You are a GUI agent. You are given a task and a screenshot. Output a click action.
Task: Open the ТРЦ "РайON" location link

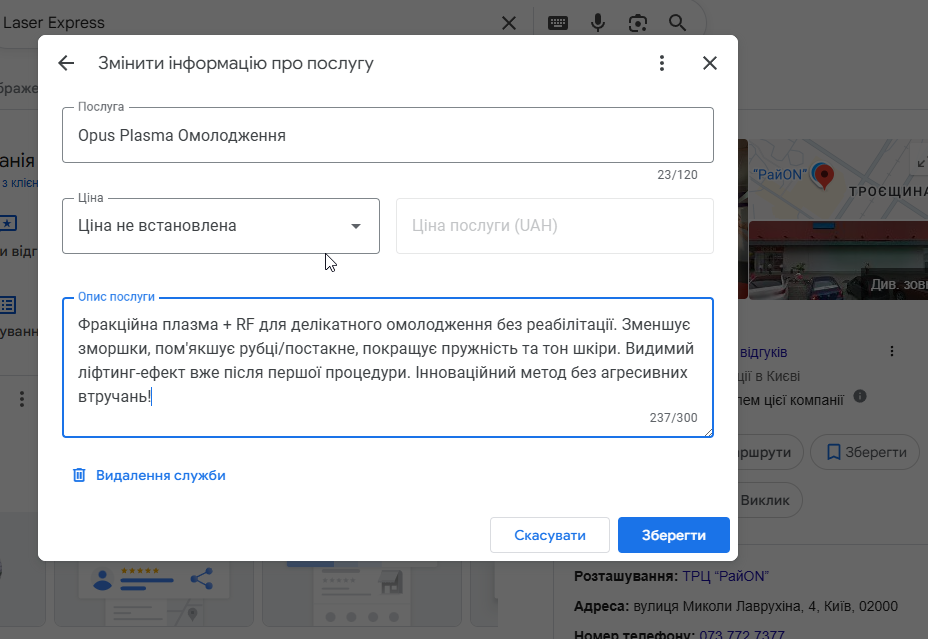click(x=725, y=575)
